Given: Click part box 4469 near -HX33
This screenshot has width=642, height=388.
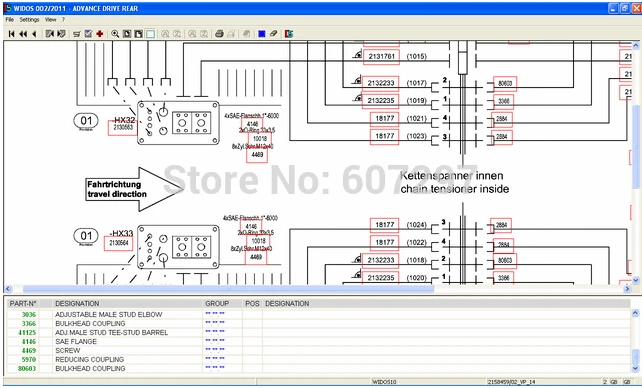Looking at the screenshot, I should [x=256, y=257].
